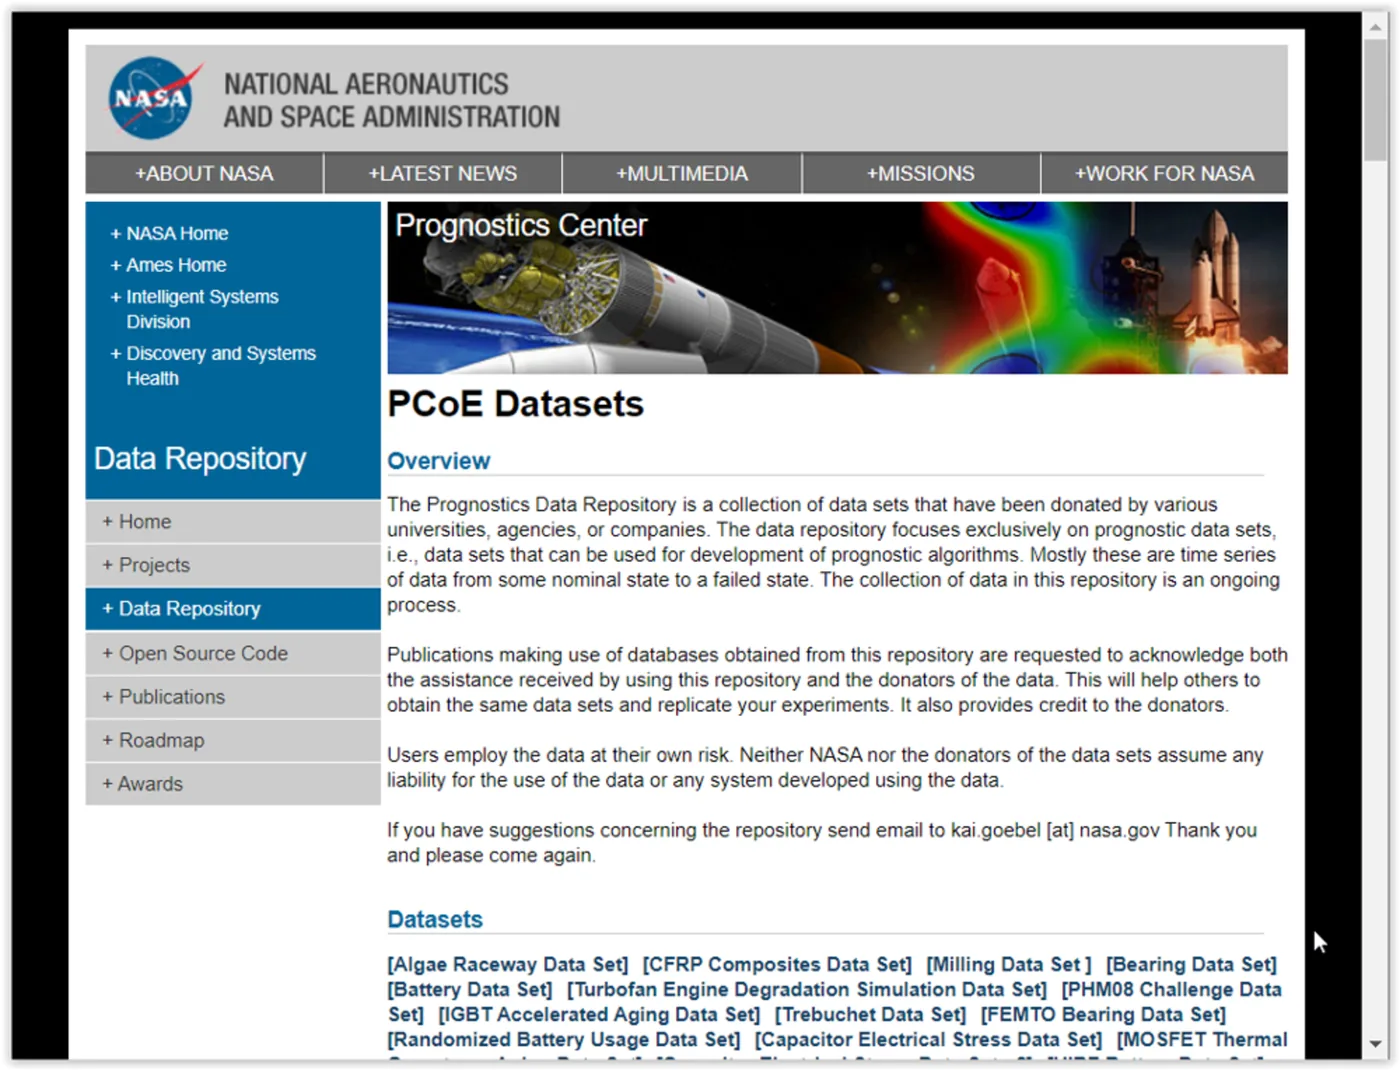Image resolution: width=1400 pixels, height=1070 pixels.
Task: Click the Prognostics Center banner image
Action: pyautogui.click(x=837, y=288)
